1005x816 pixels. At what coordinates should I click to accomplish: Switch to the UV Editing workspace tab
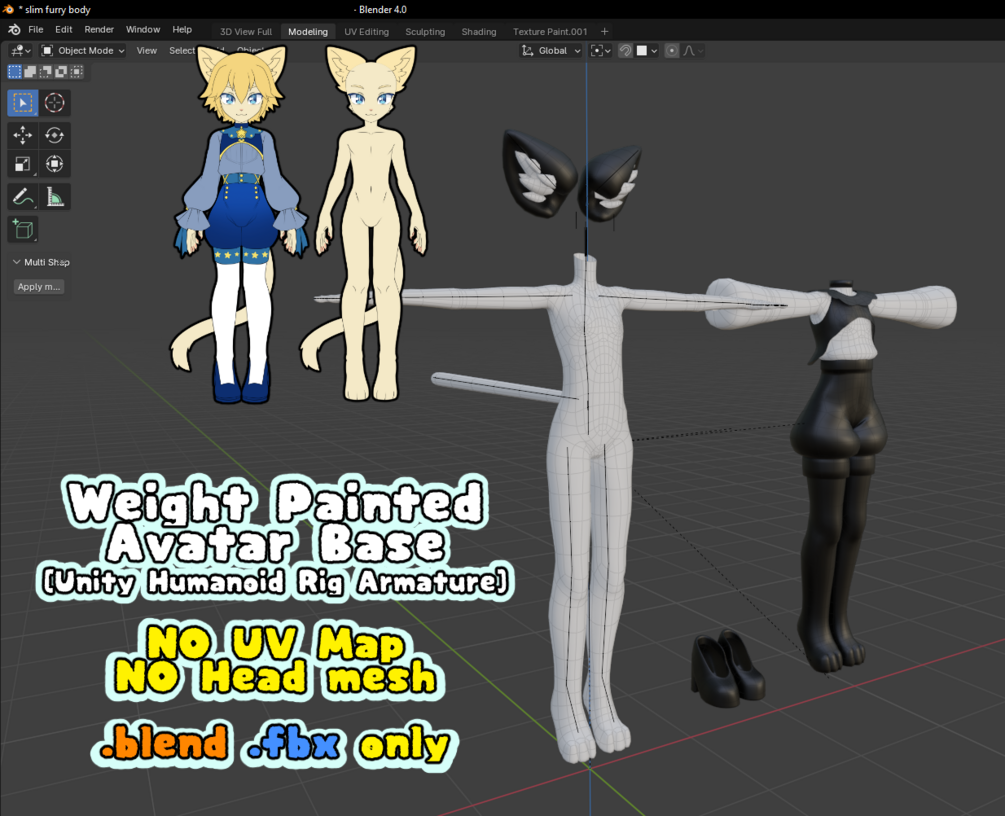coord(367,31)
